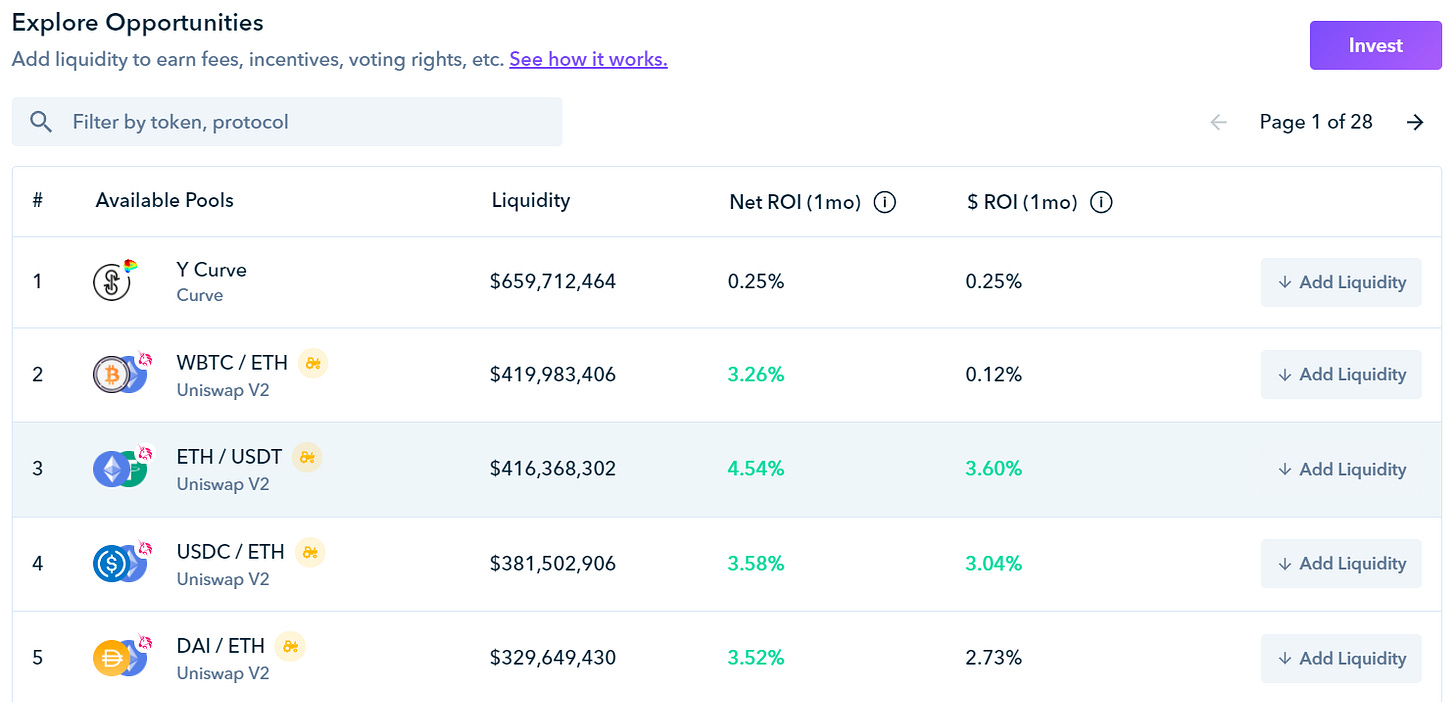
Task: Go to the previous page arrow
Action: tap(1218, 122)
